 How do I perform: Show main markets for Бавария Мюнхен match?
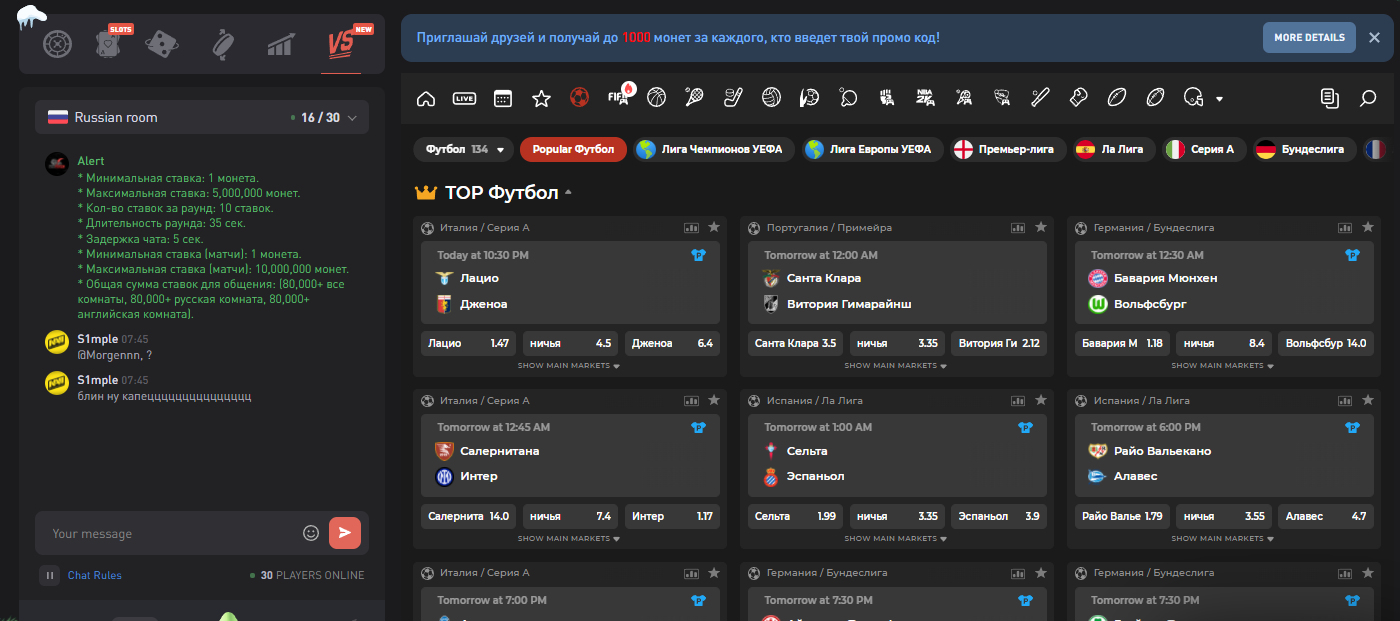pos(1223,366)
